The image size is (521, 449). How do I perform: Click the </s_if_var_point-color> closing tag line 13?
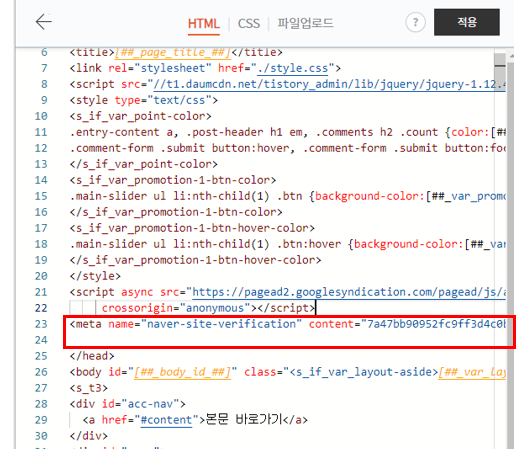[x=144, y=164]
